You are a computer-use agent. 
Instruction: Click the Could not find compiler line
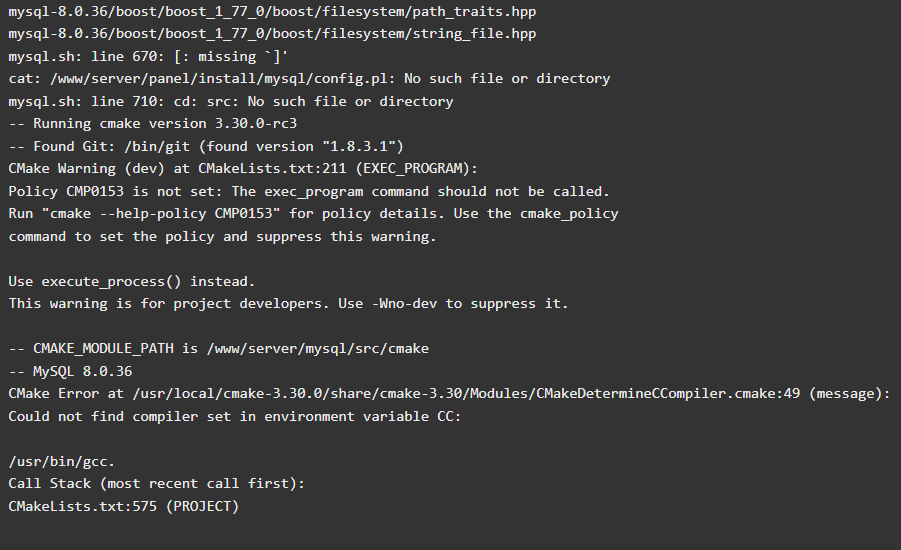pos(235,416)
